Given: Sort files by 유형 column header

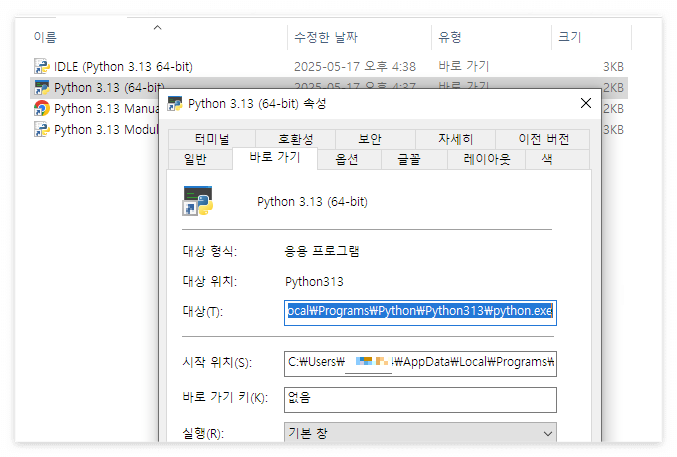Looking at the screenshot, I should [x=491, y=37].
